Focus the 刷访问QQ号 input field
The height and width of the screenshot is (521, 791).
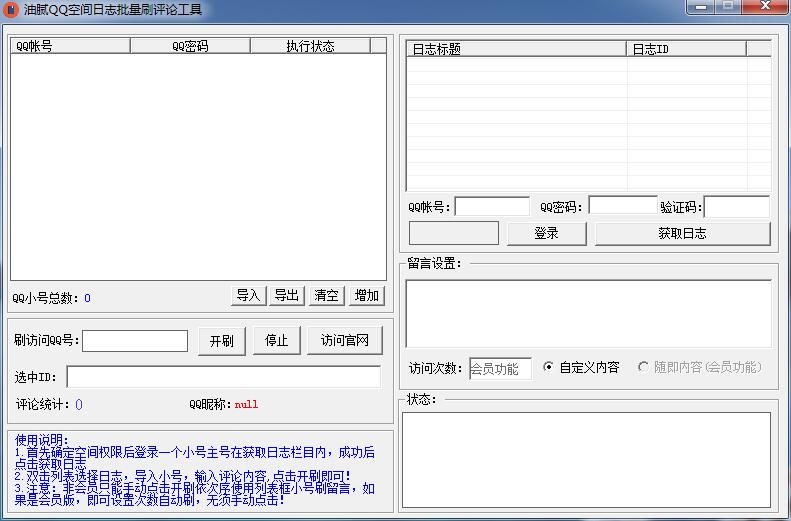pyautogui.click(x=135, y=341)
